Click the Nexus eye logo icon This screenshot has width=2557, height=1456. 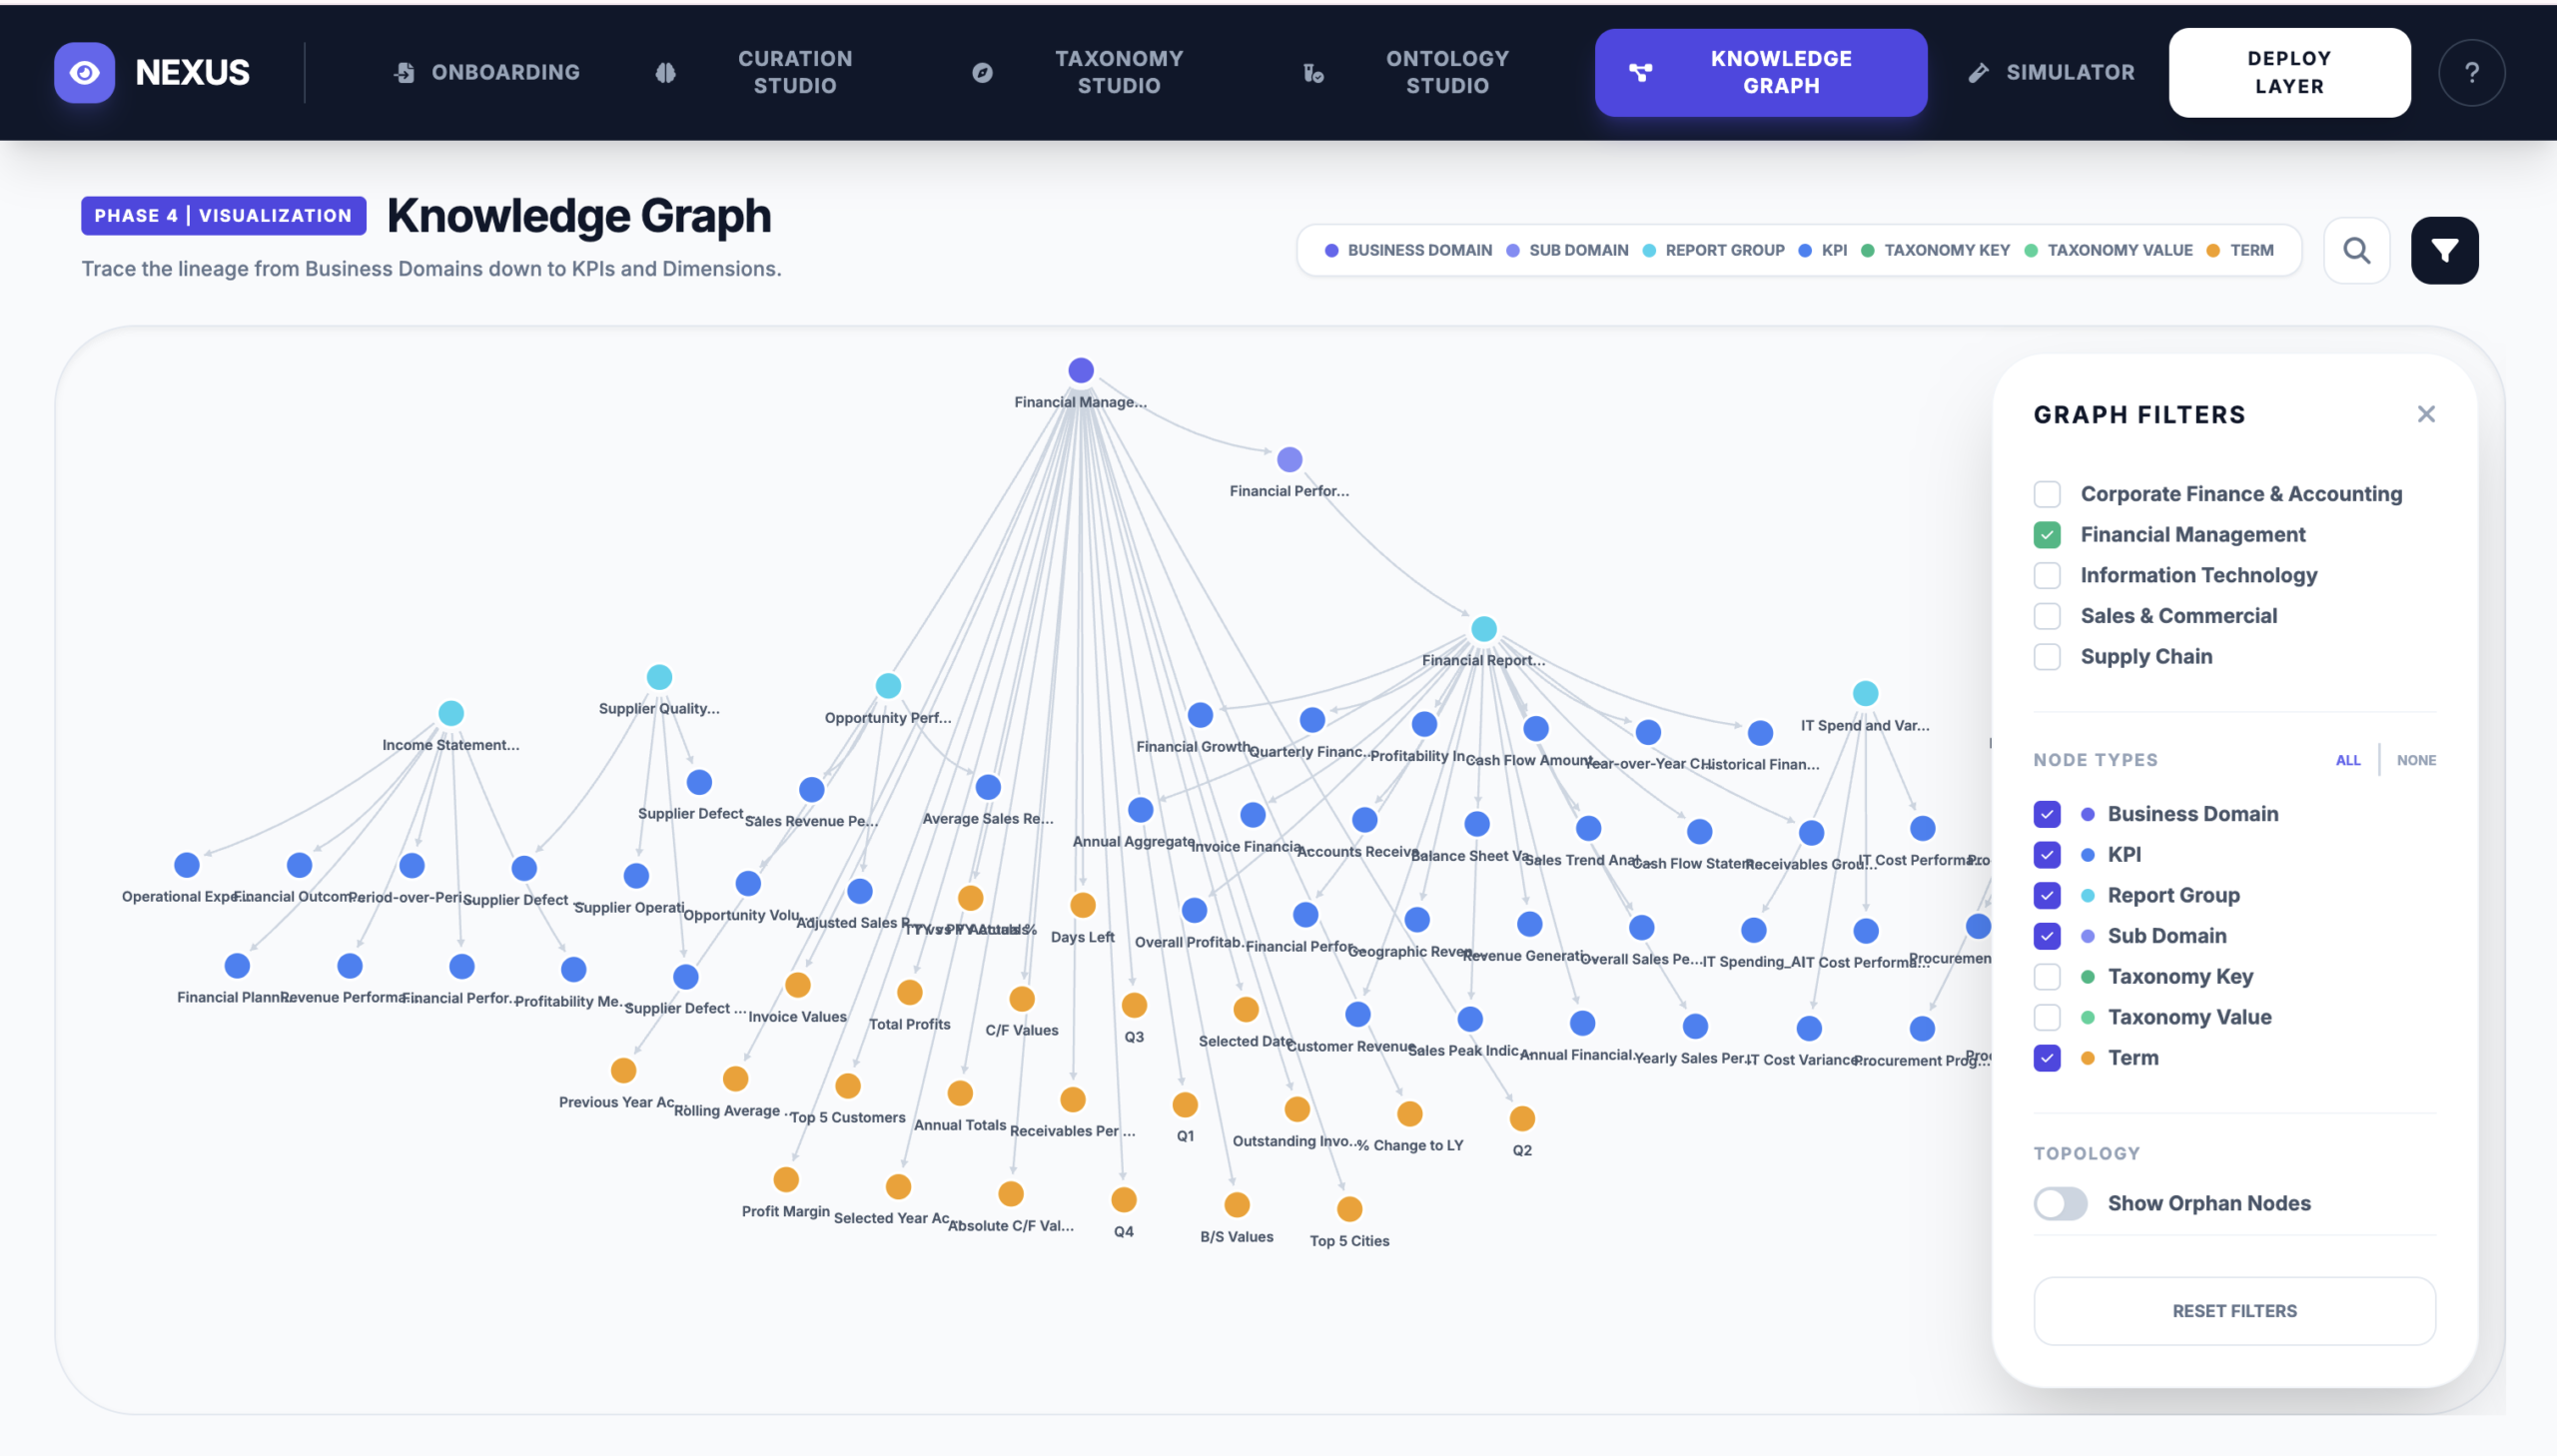click(x=84, y=72)
